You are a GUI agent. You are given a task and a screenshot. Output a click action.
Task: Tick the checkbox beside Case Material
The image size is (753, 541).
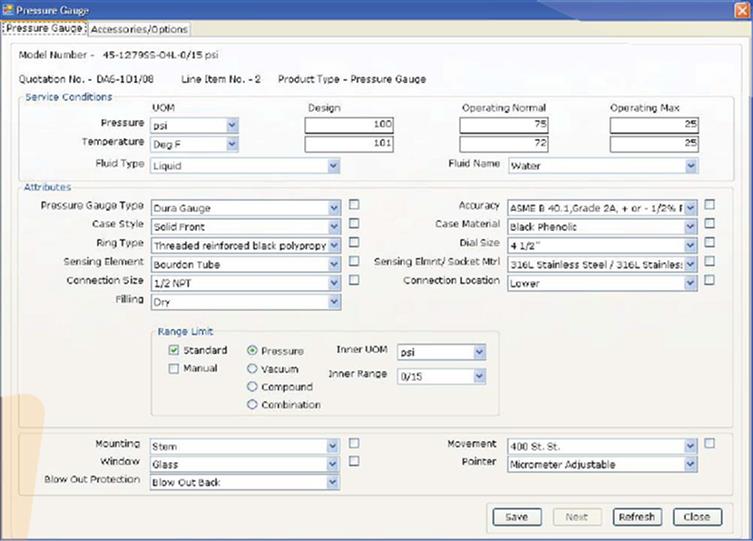click(x=709, y=224)
